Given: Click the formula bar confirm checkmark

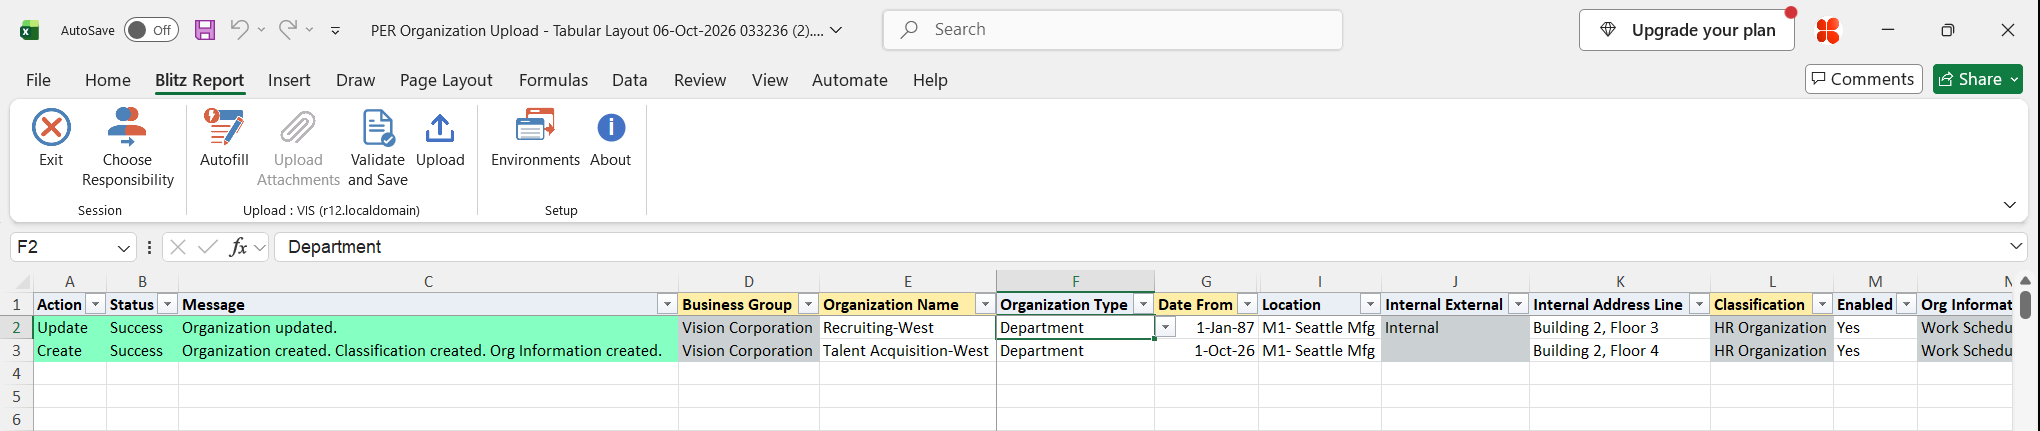Looking at the screenshot, I should tap(208, 247).
